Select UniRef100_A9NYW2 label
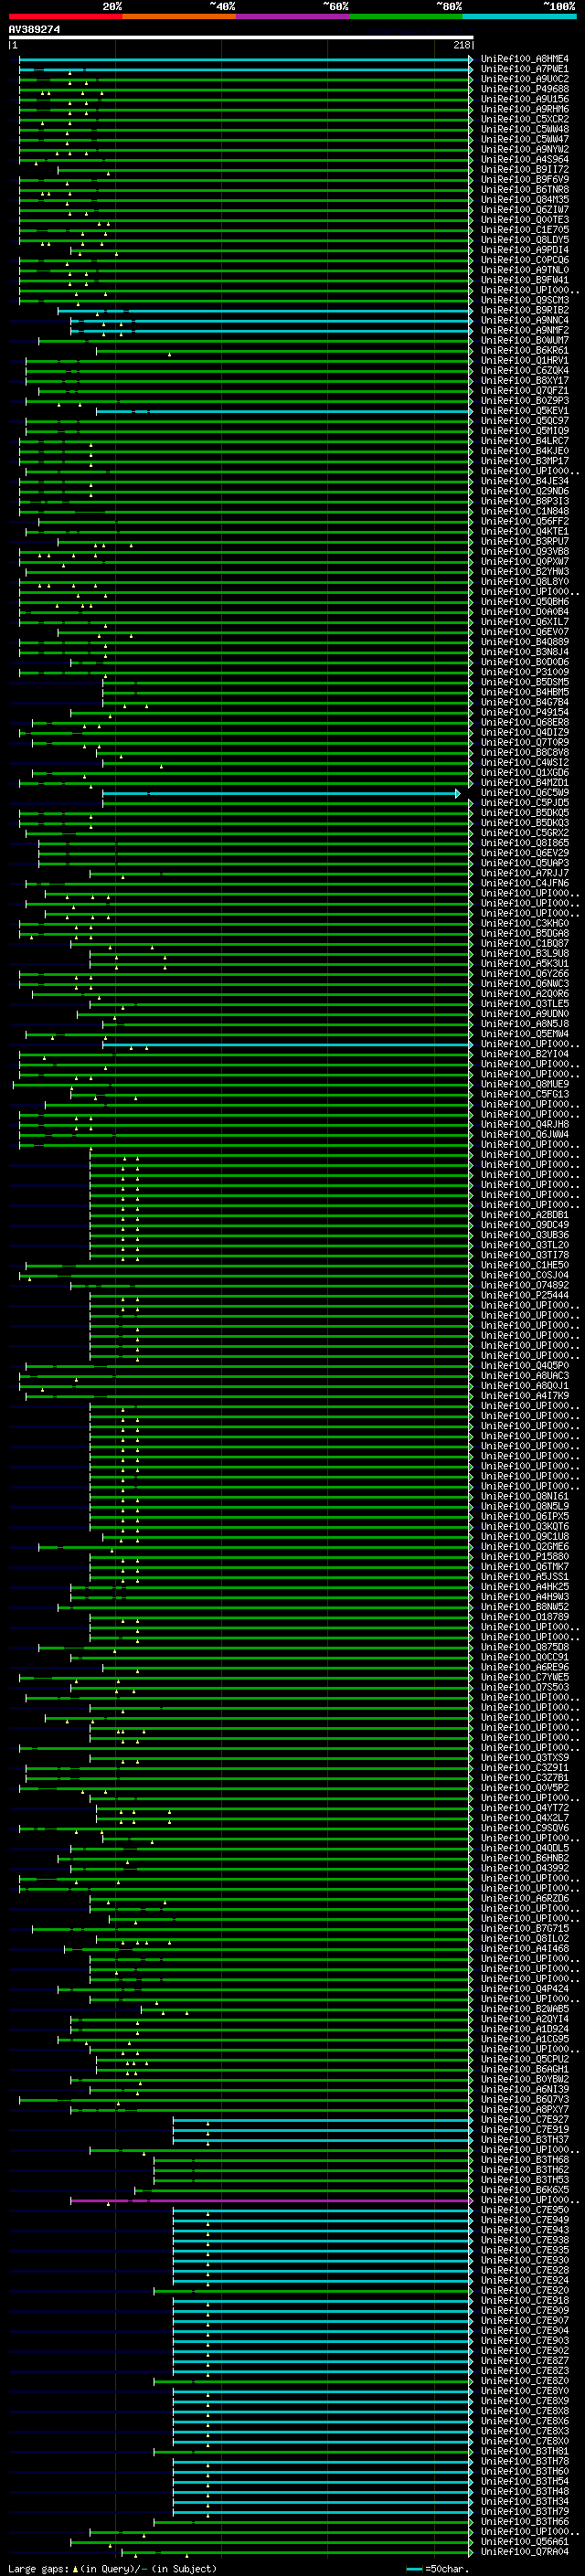The width and height of the screenshot is (585, 2576). (524, 149)
